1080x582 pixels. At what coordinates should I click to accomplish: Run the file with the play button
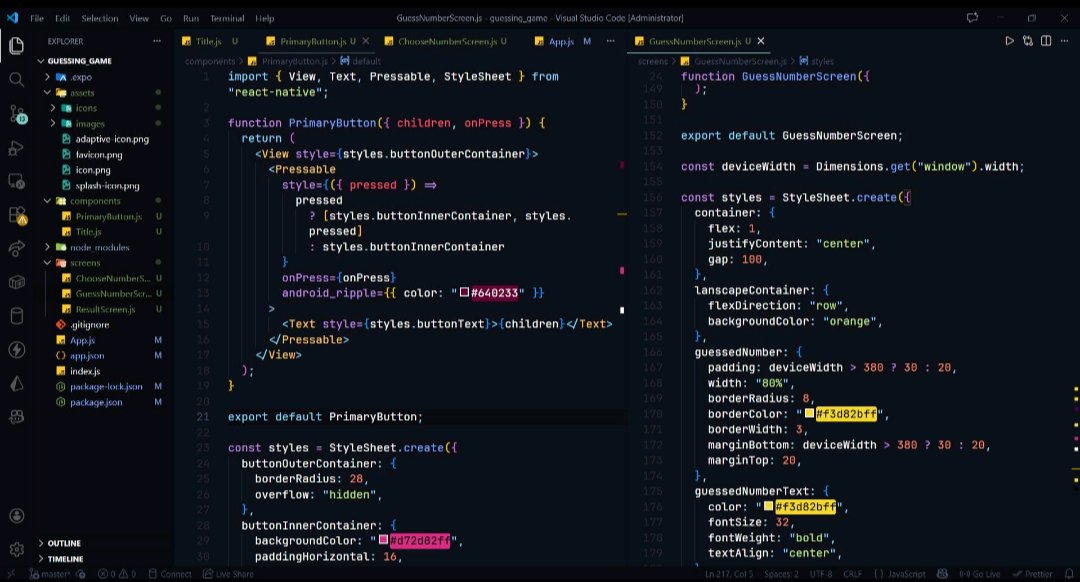[x=1010, y=41]
